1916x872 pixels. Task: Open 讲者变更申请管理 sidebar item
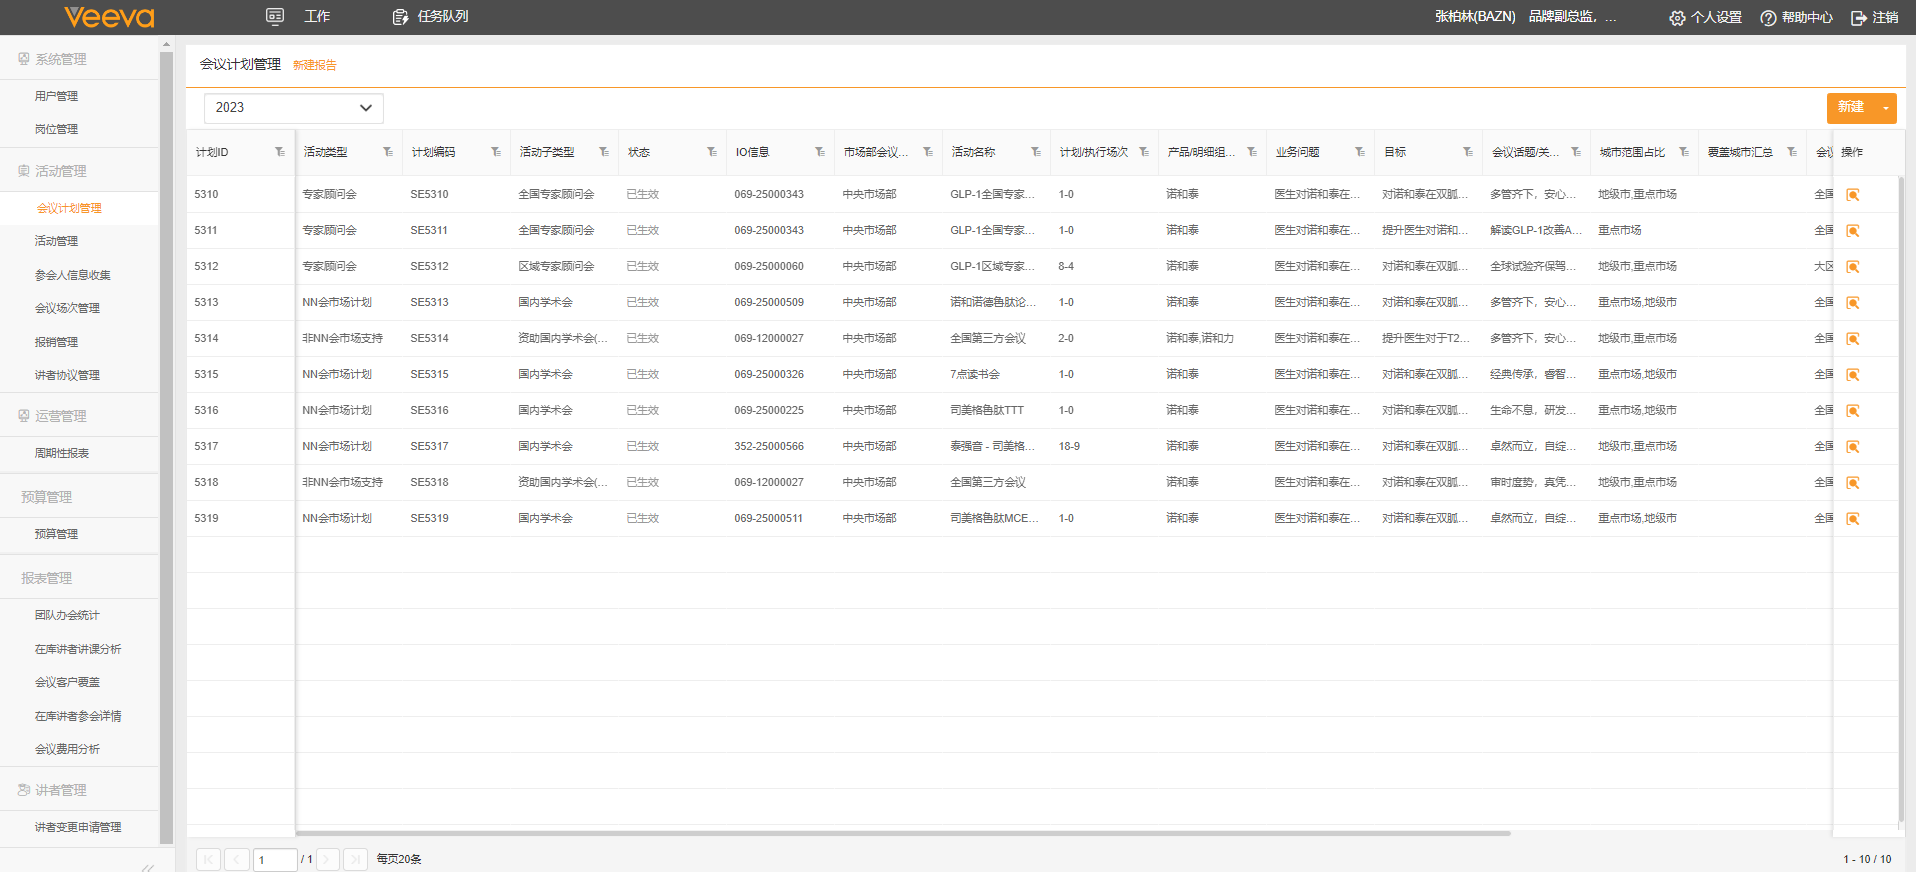click(x=78, y=827)
